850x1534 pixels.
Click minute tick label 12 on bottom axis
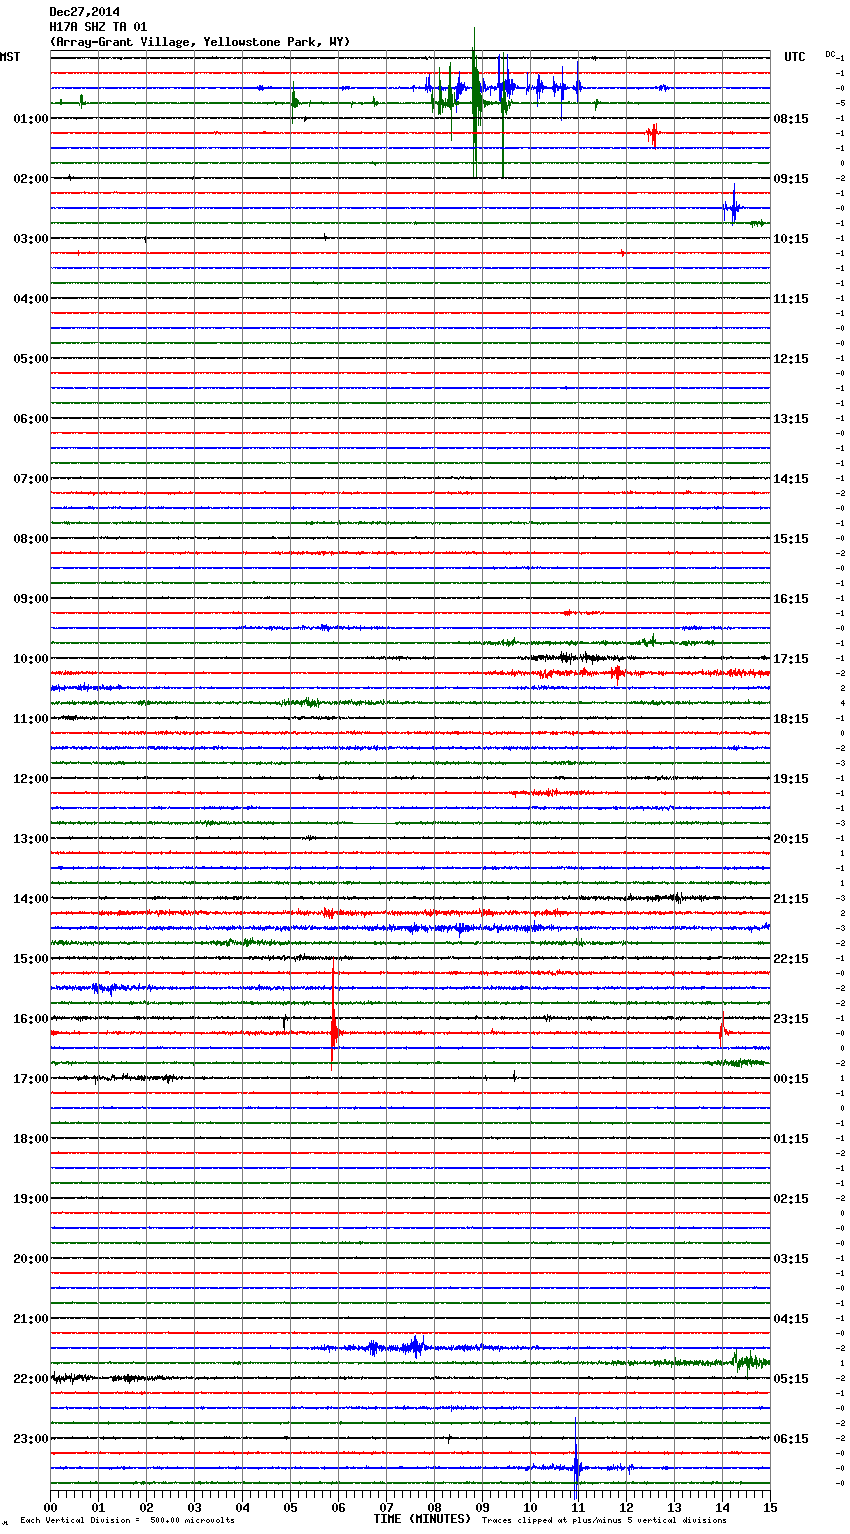(626, 1507)
